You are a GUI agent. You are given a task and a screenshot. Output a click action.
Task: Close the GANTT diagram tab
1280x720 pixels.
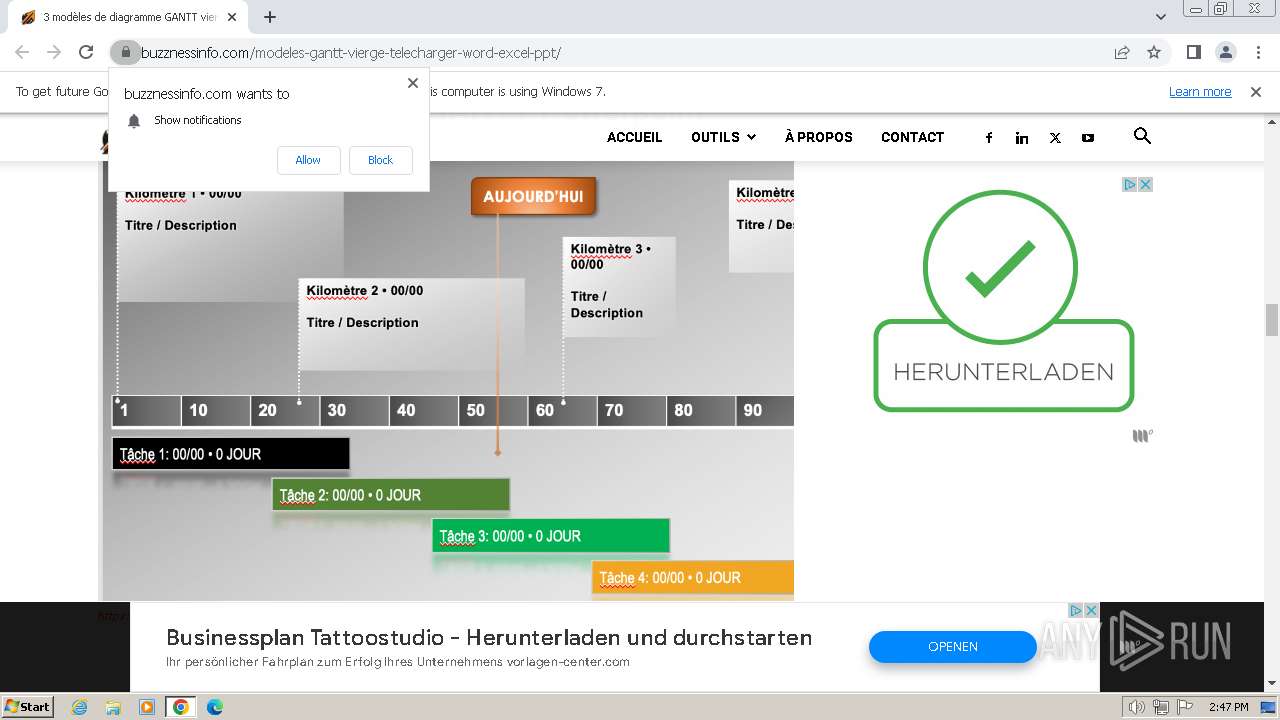click(x=232, y=17)
